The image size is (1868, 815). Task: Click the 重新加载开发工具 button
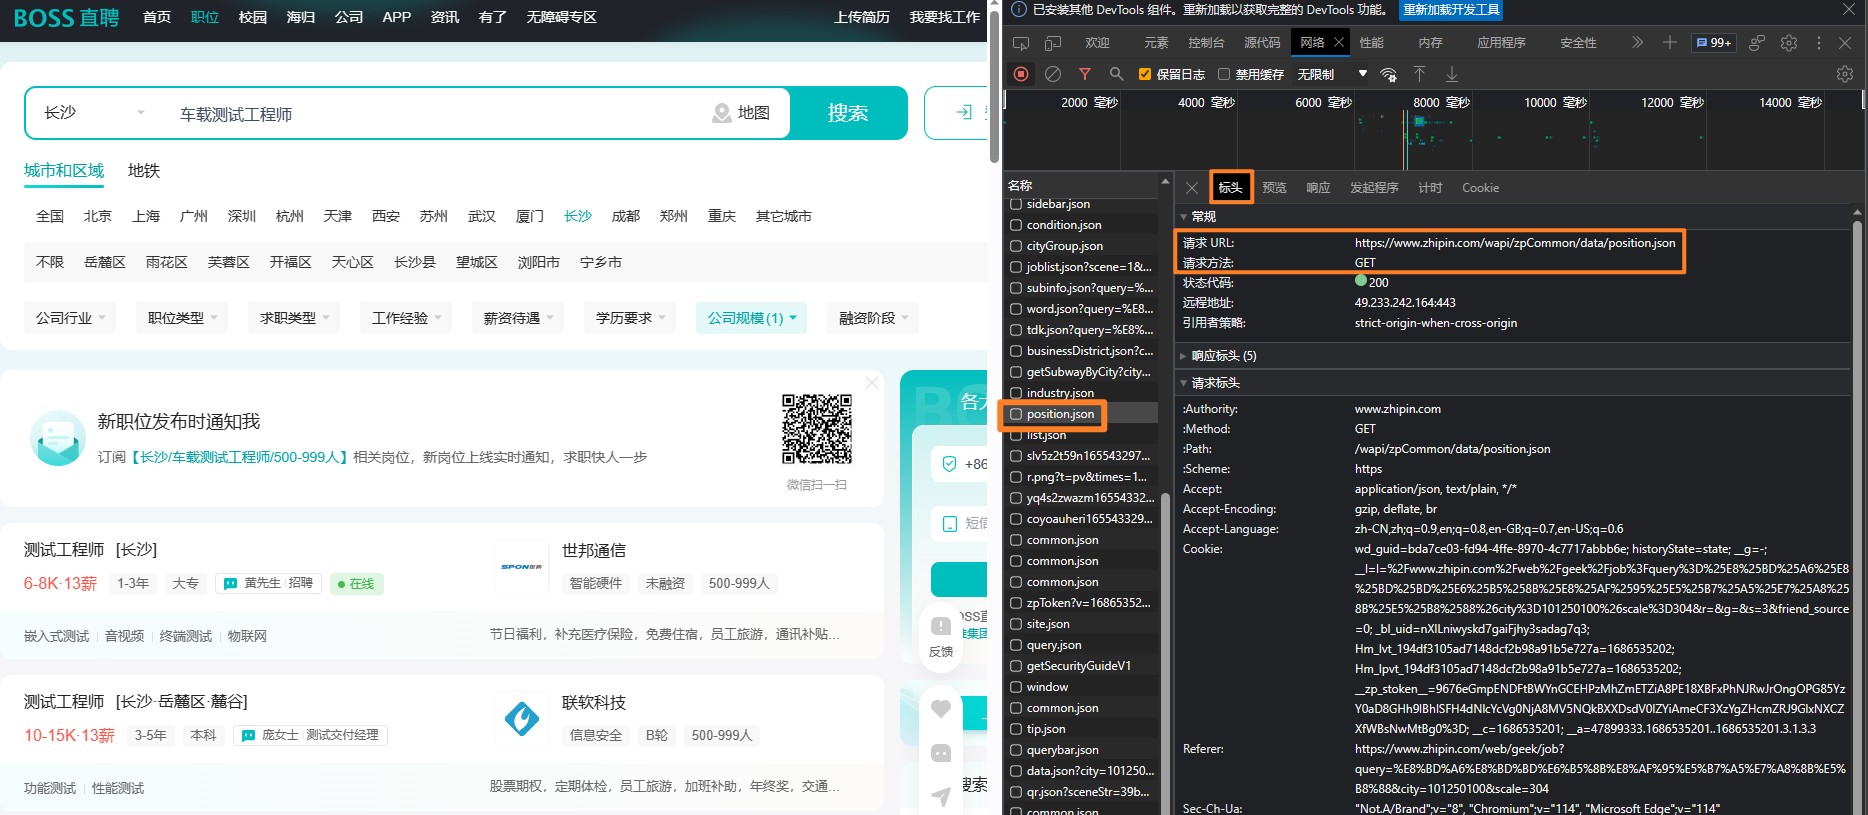(1451, 10)
